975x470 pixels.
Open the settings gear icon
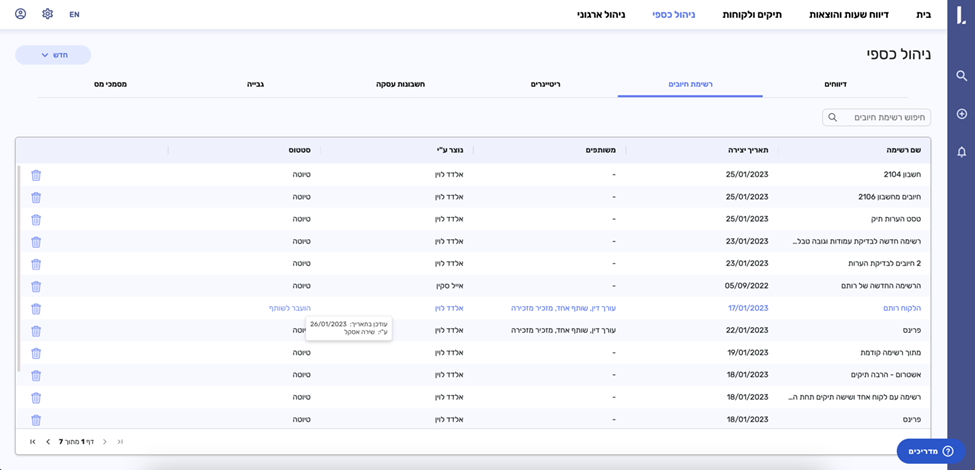pos(47,14)
